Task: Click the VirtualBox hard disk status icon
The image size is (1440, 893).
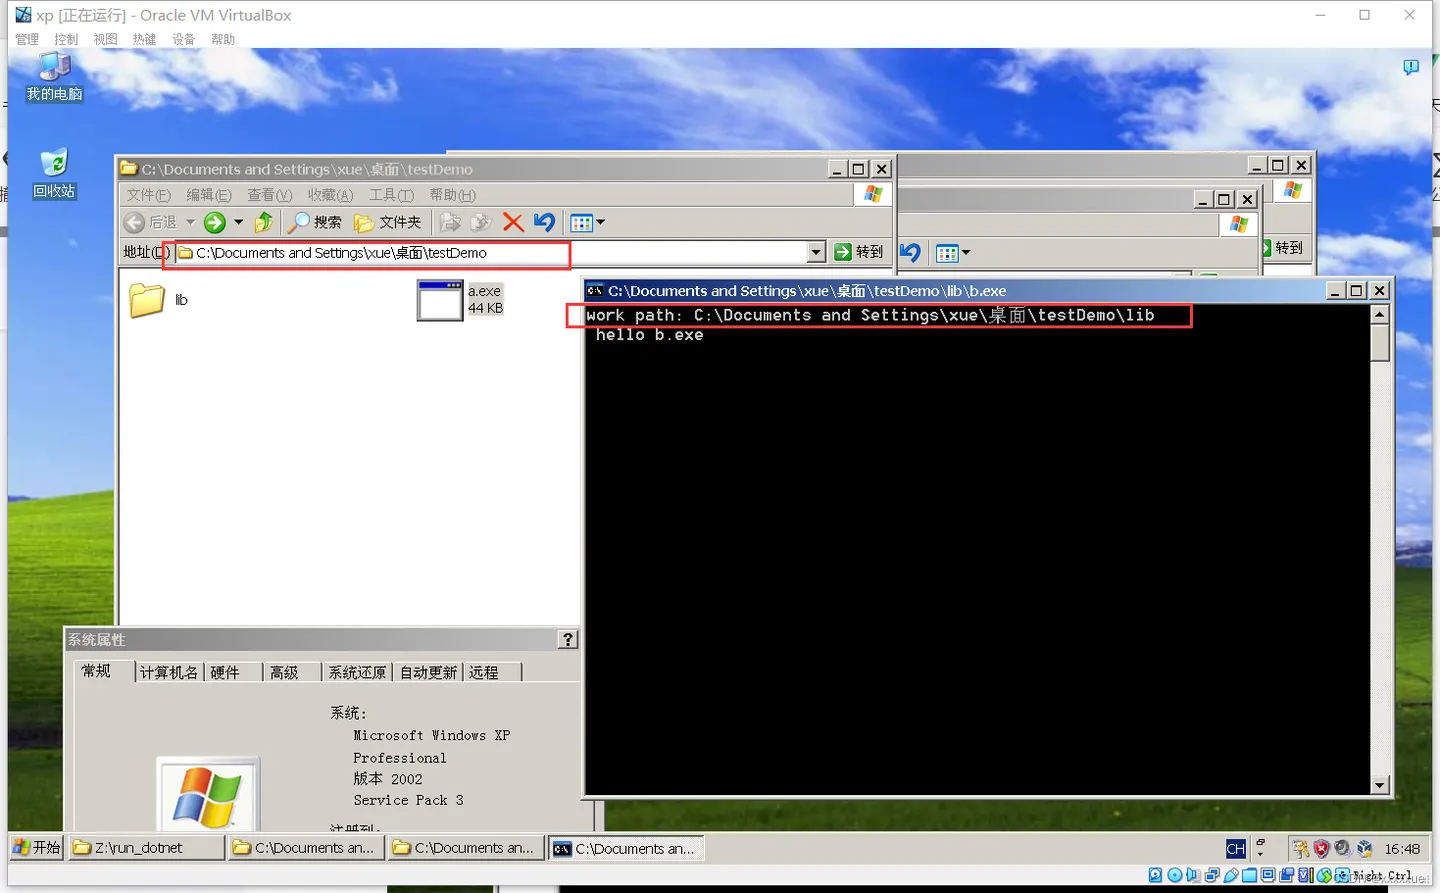Action: [1155, 875]
